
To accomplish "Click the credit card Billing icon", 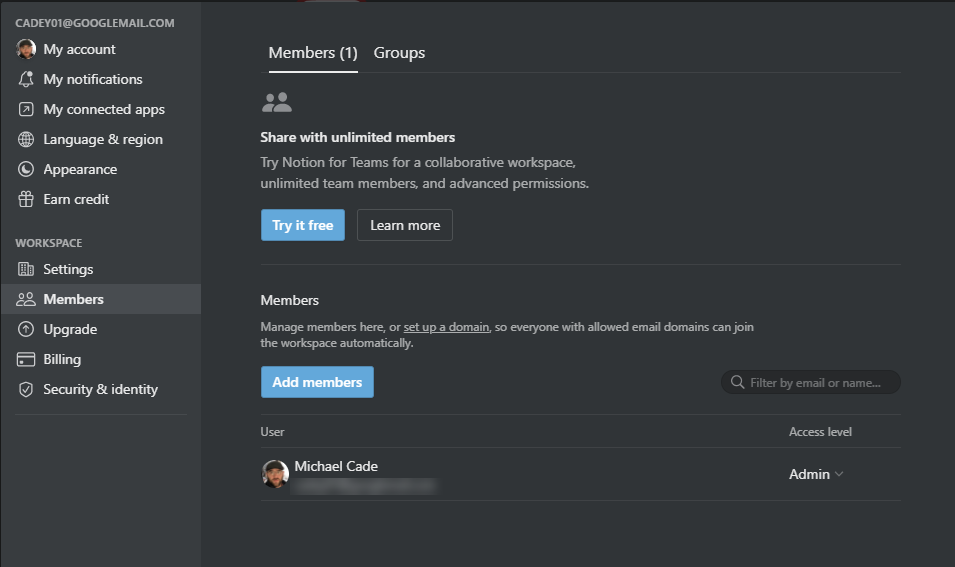I will [x=26, y=359].
